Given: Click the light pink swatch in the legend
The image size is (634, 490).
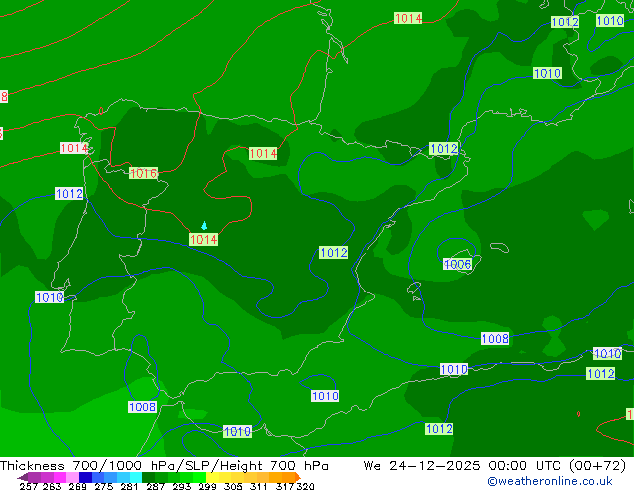Looking at the screenshot, I should (x=72, y=477).
